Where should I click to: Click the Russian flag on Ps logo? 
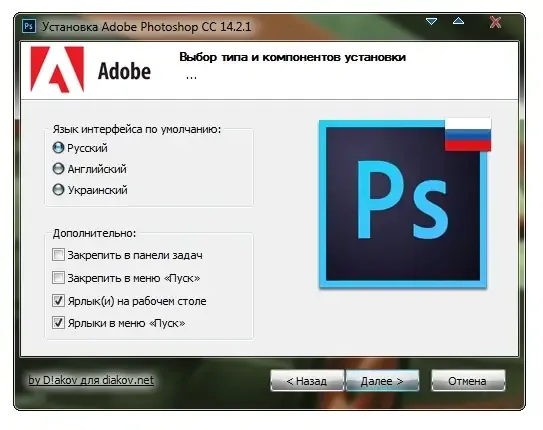[468, 135]
